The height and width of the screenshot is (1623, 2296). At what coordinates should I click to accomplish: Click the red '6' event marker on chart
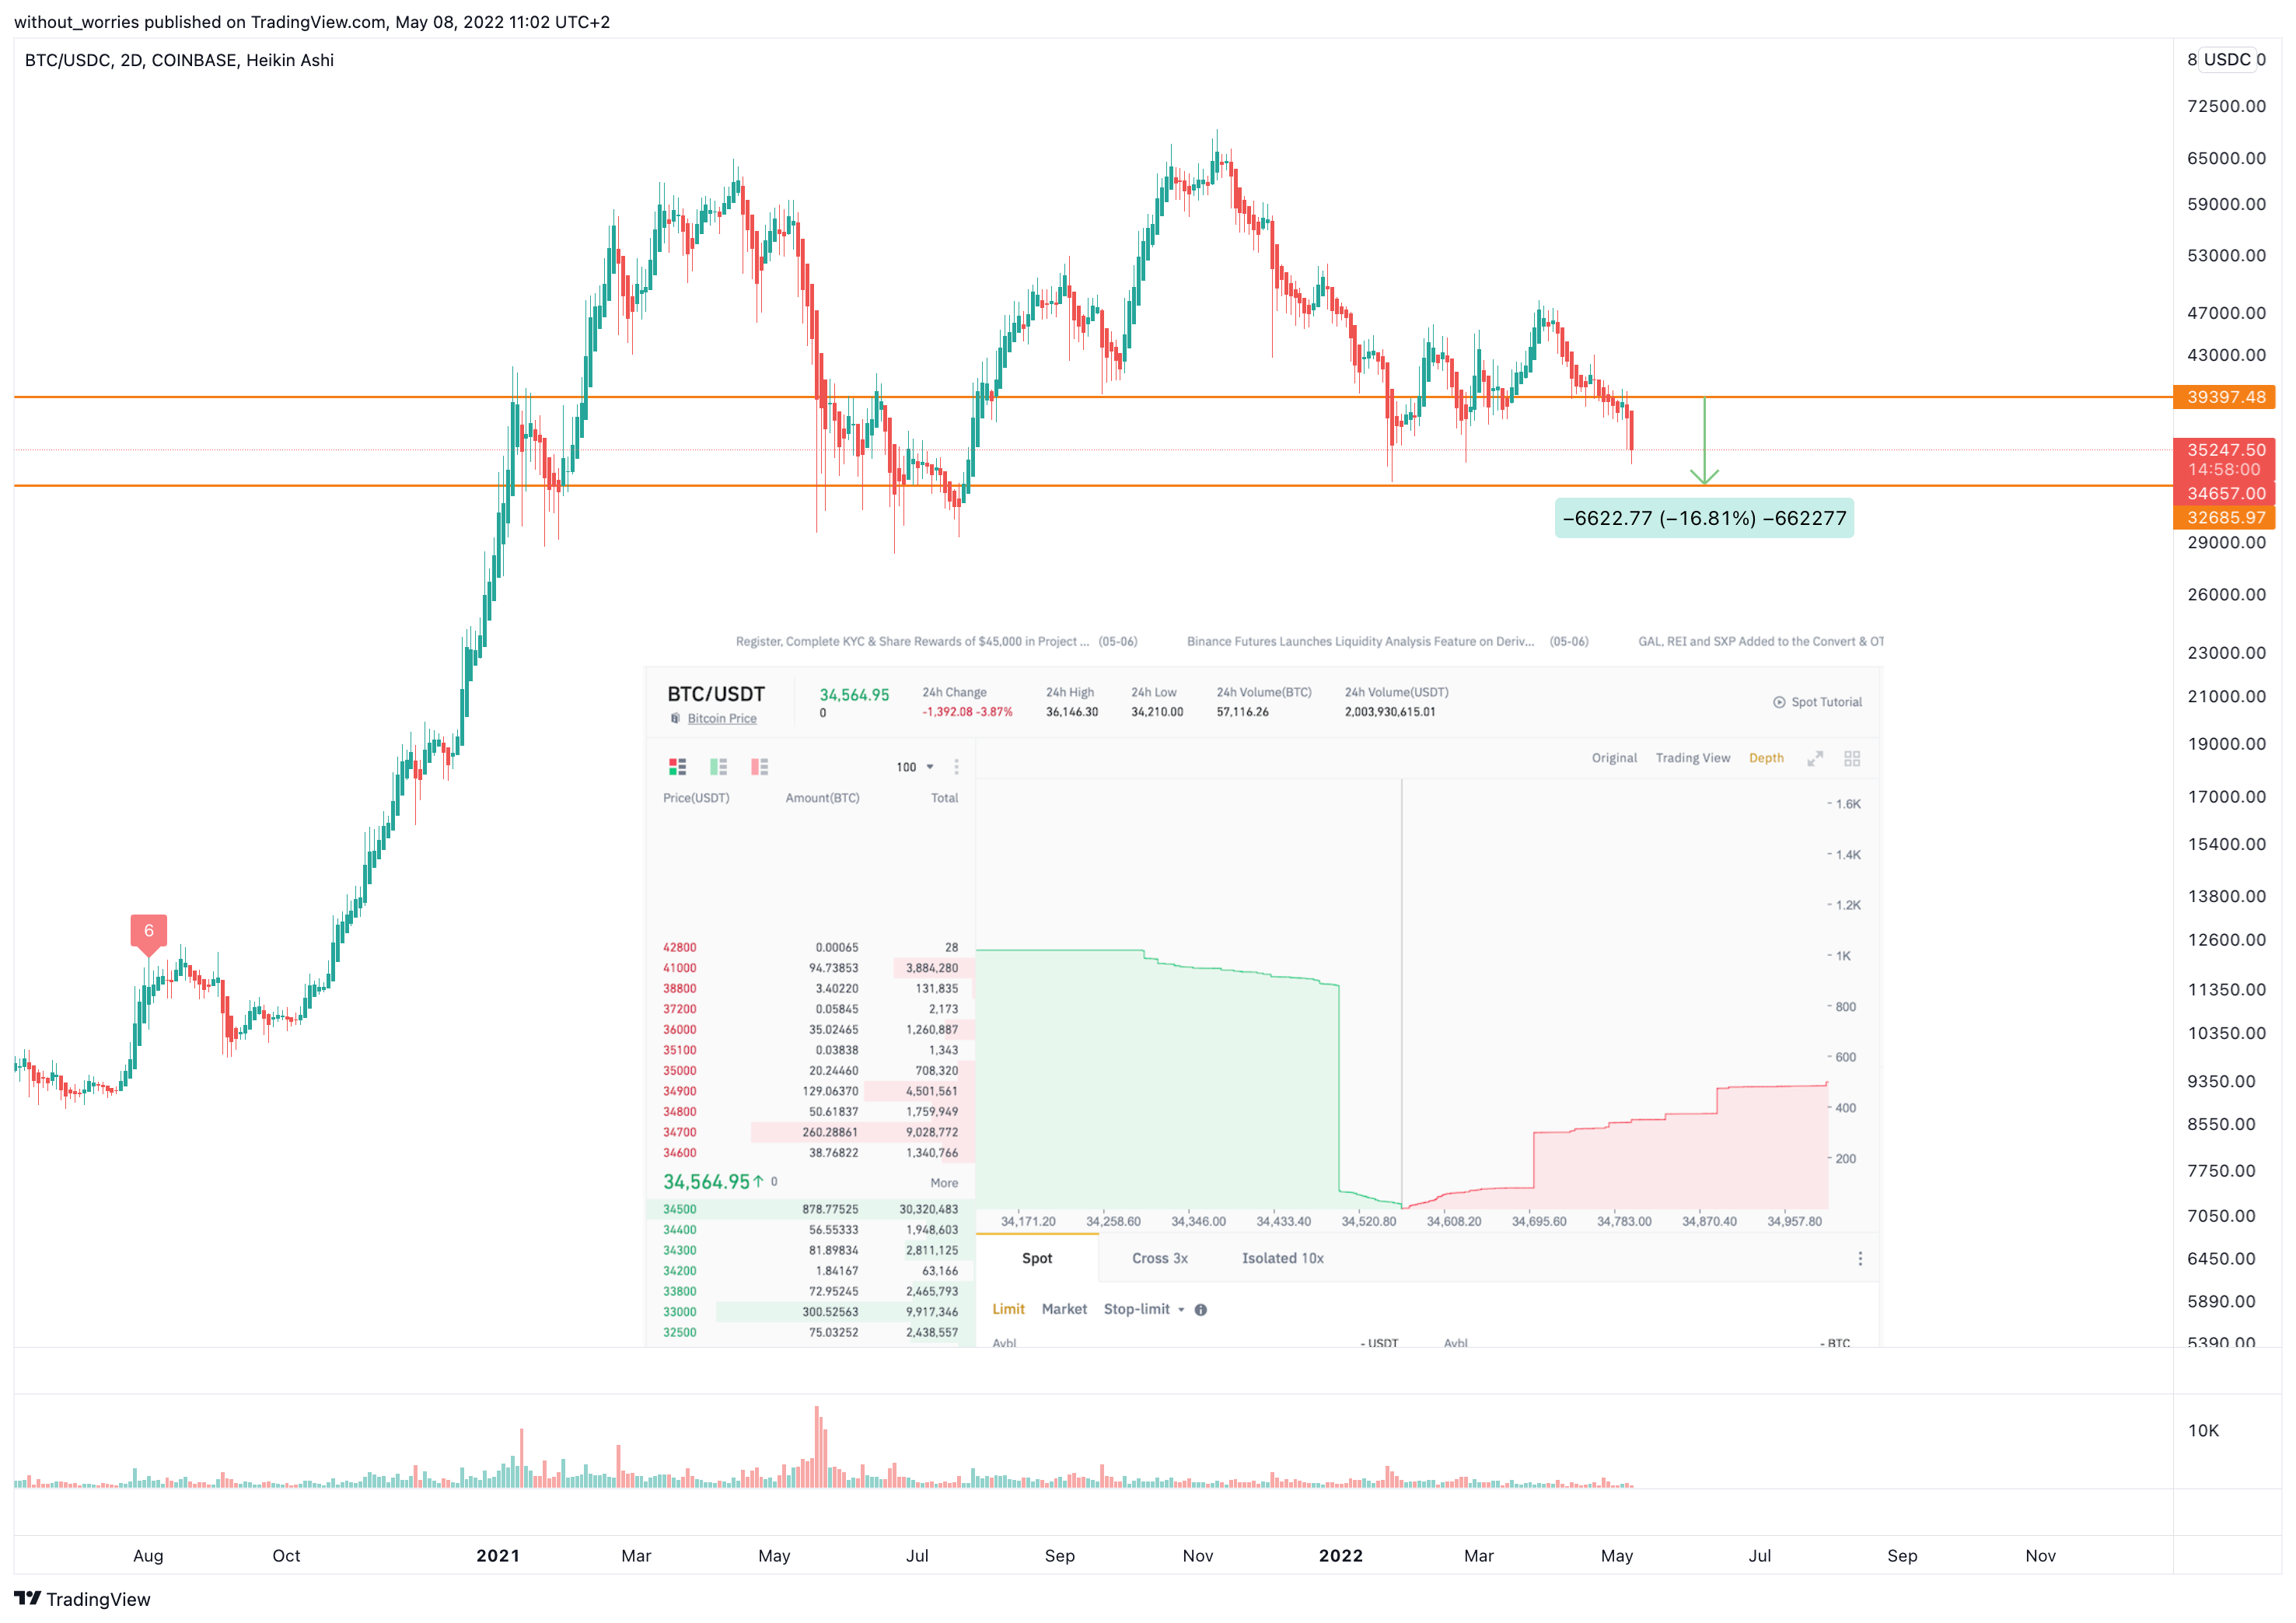[x=149, y=932]
